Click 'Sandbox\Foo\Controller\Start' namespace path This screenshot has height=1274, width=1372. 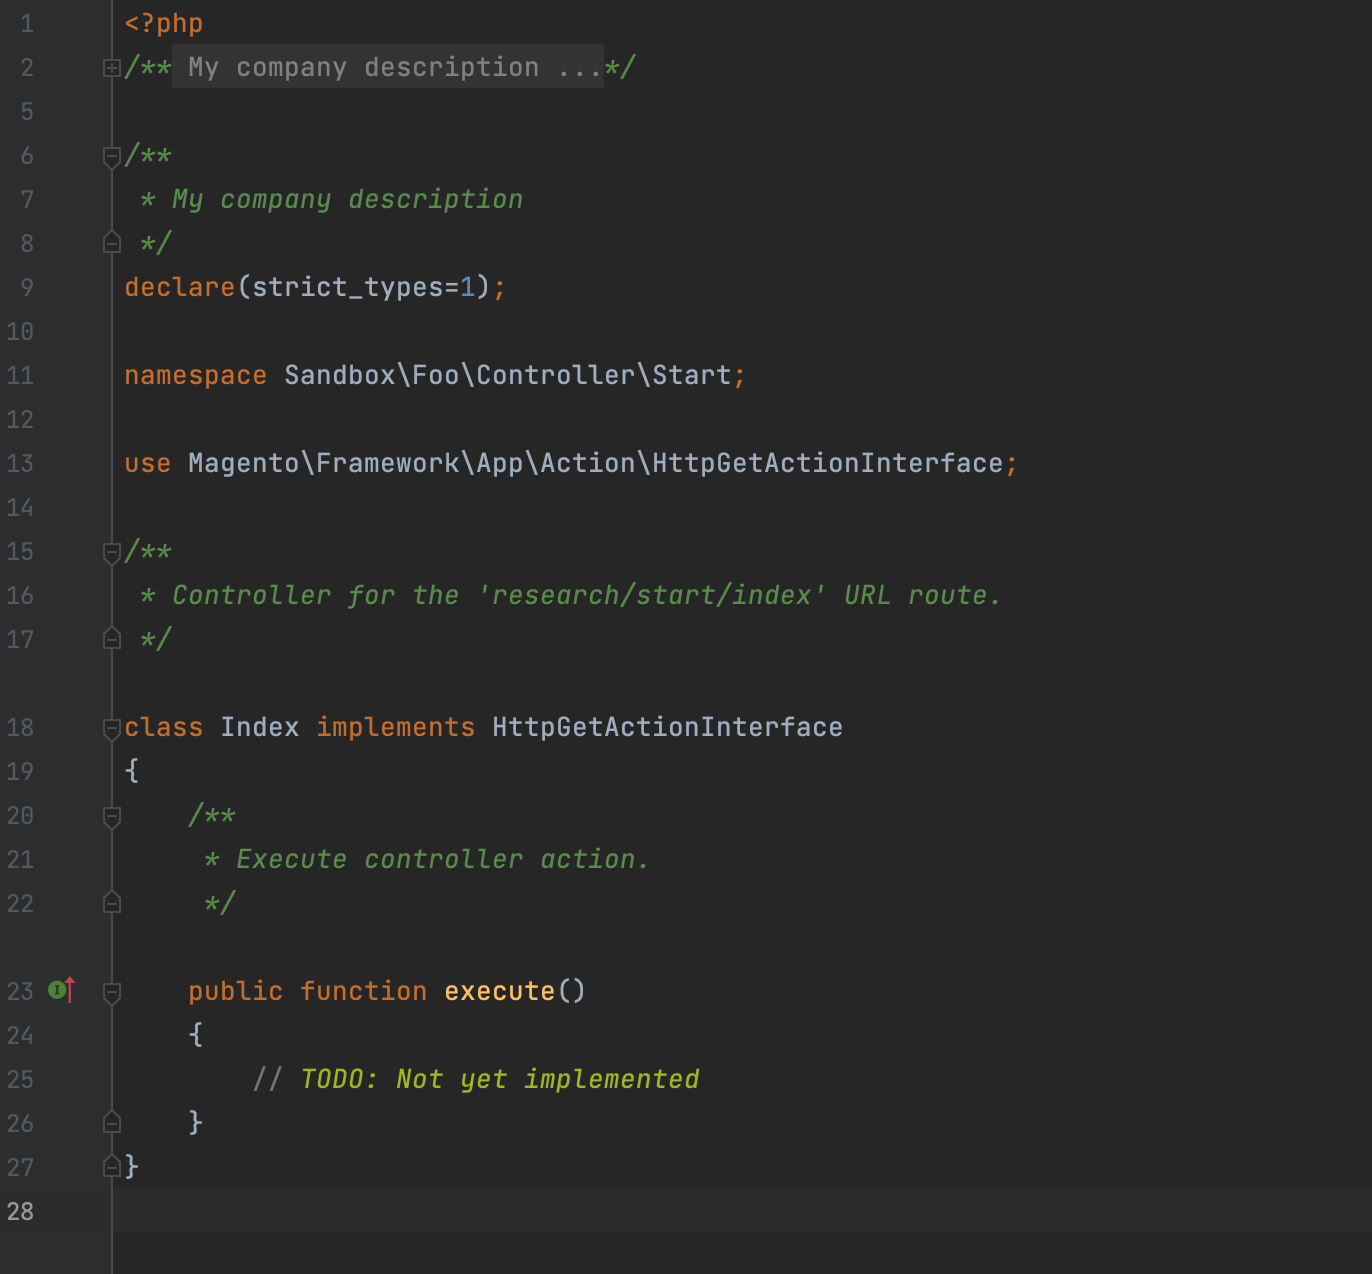tap(508, 375)
